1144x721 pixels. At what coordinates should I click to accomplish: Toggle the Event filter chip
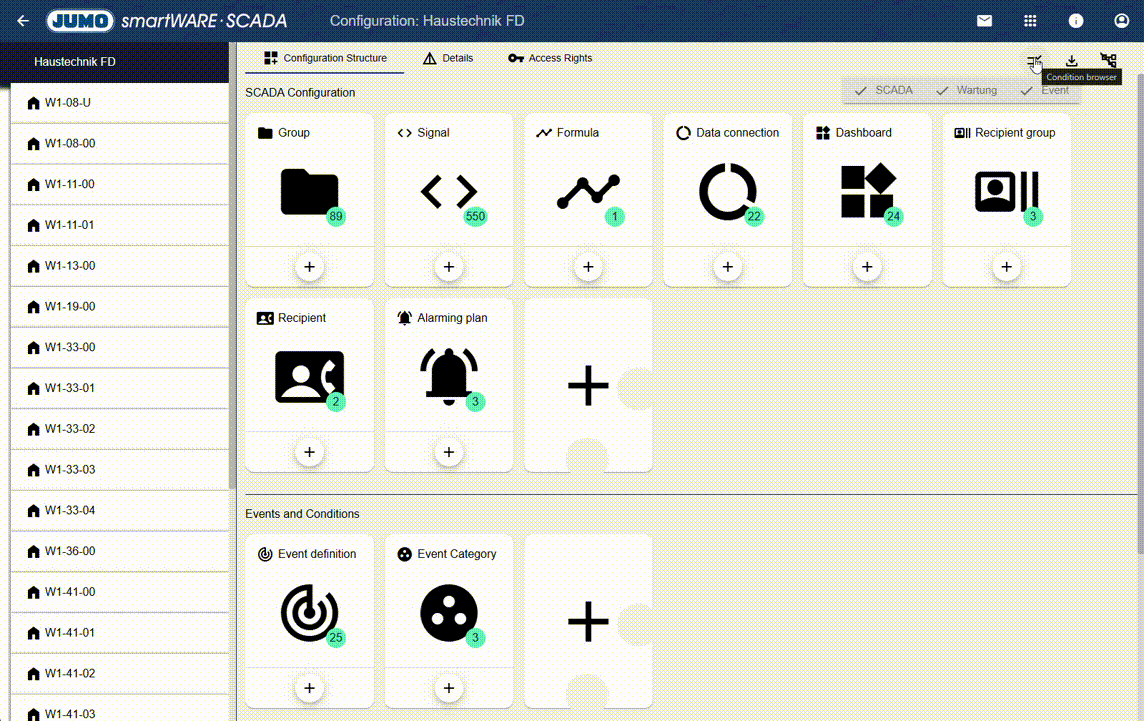click(1045, 90)
